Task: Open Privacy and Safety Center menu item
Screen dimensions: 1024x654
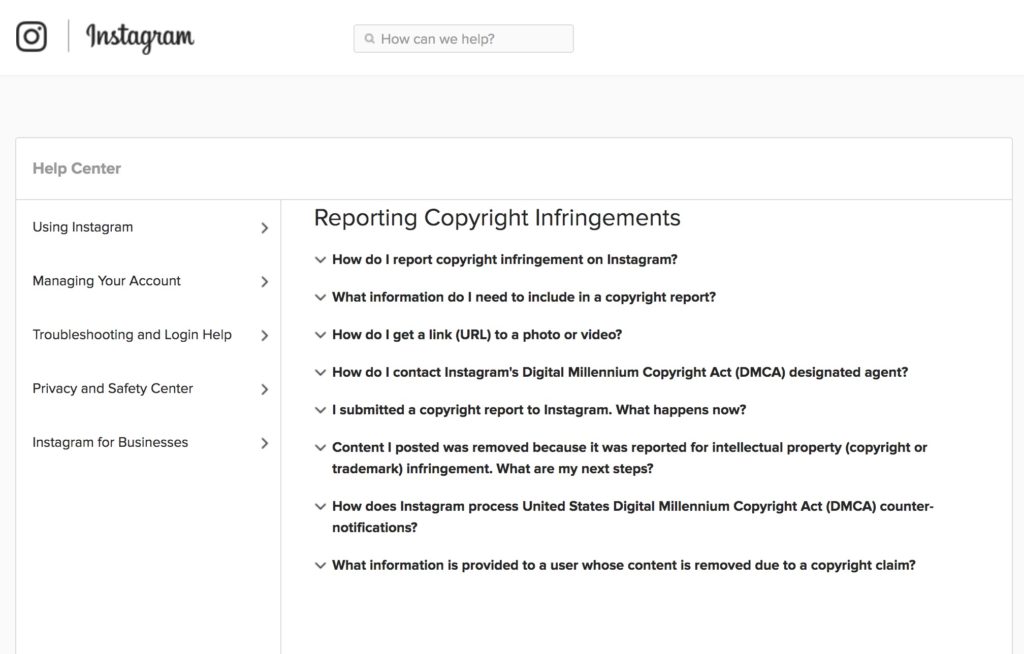Action: [150, 389]
